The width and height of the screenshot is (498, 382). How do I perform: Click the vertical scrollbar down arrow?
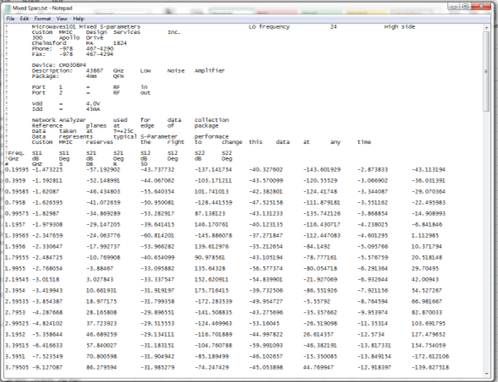pyautogui.click(x=486, y=373)
